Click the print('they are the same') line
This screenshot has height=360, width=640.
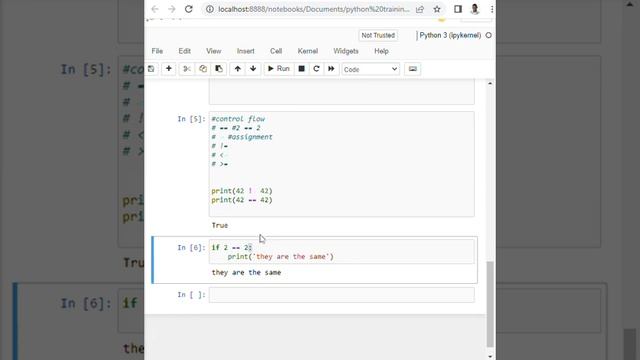(280, 257)
